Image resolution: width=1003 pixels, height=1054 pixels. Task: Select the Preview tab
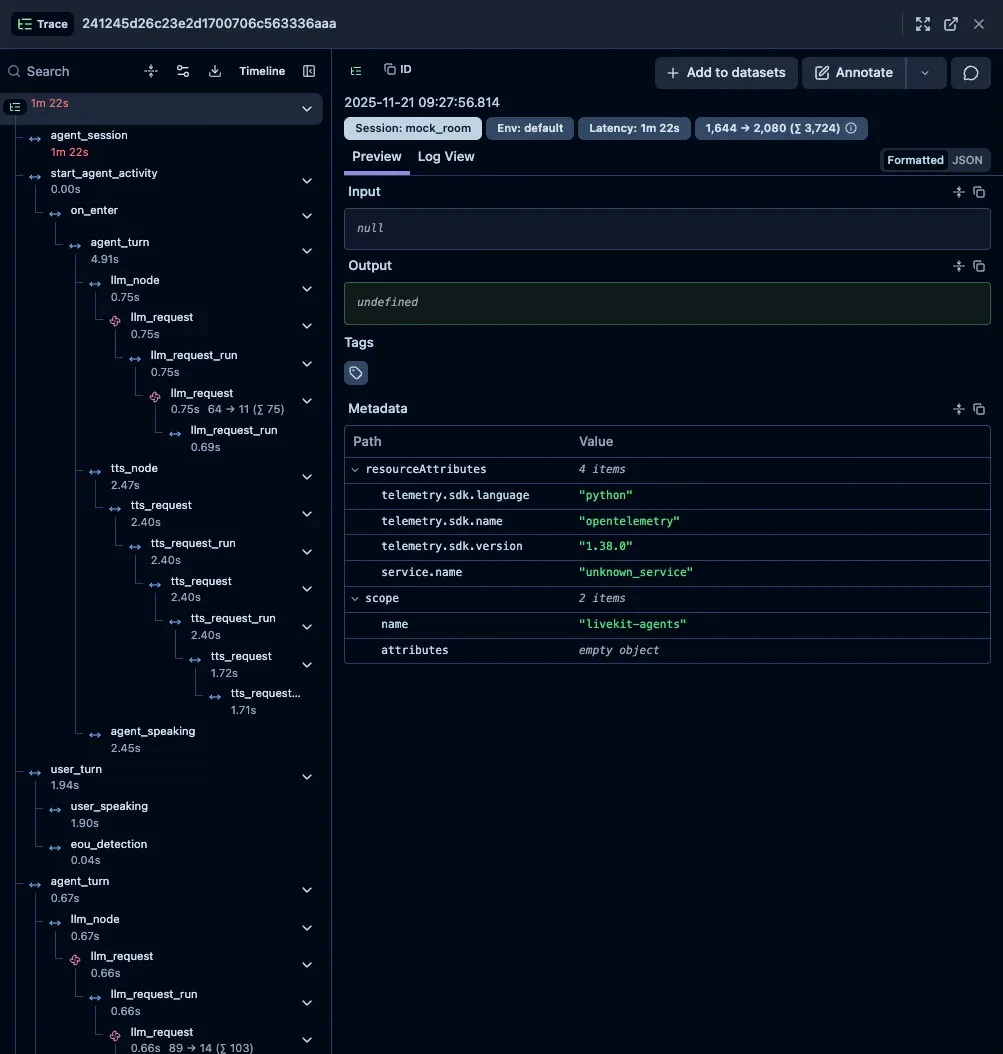(x=377, y=157)
